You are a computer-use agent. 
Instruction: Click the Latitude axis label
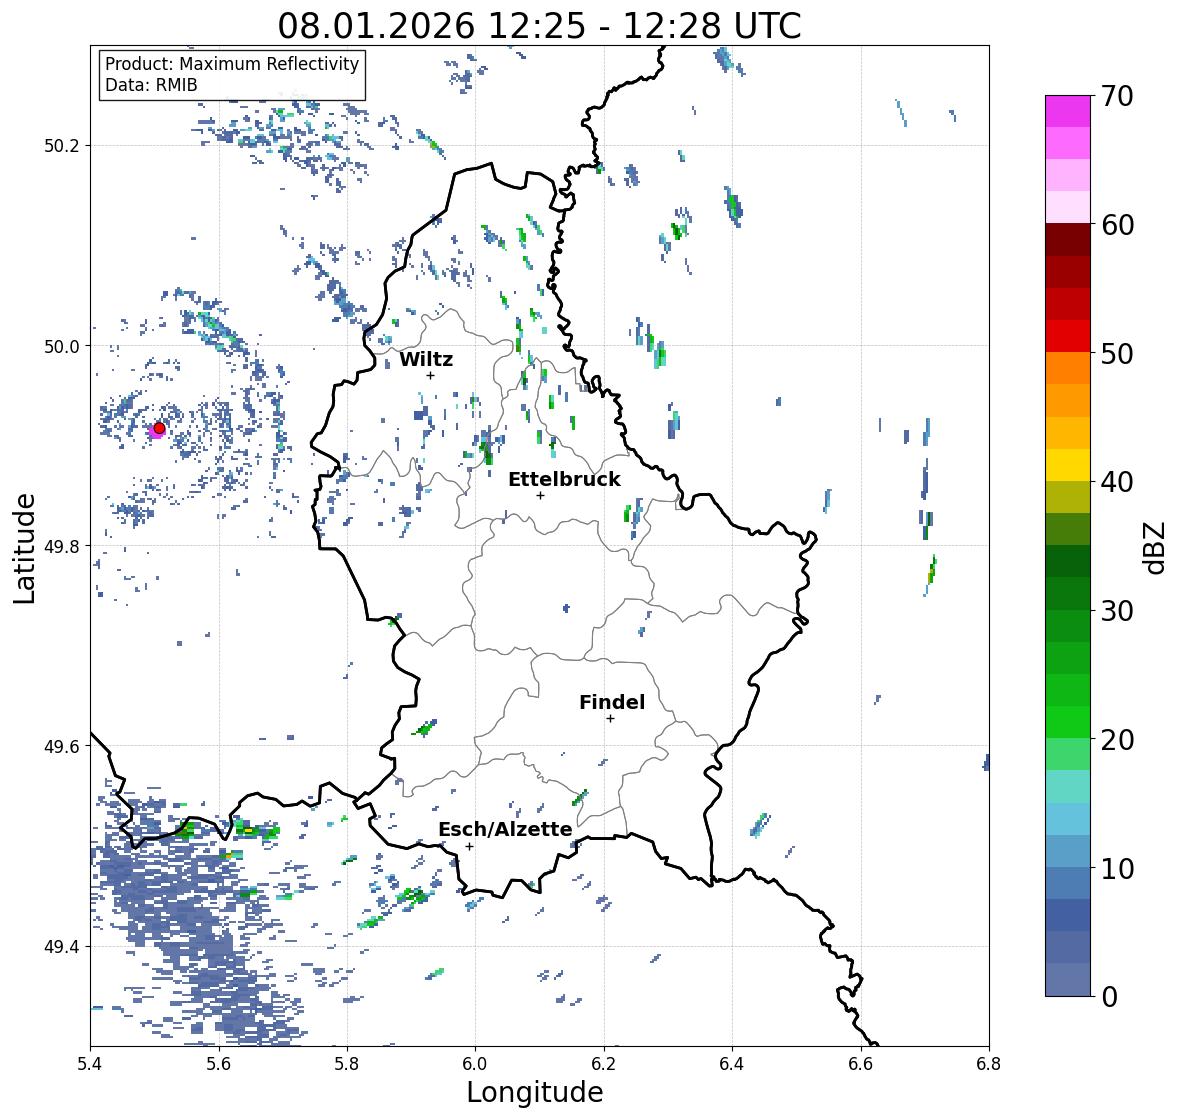25,548
